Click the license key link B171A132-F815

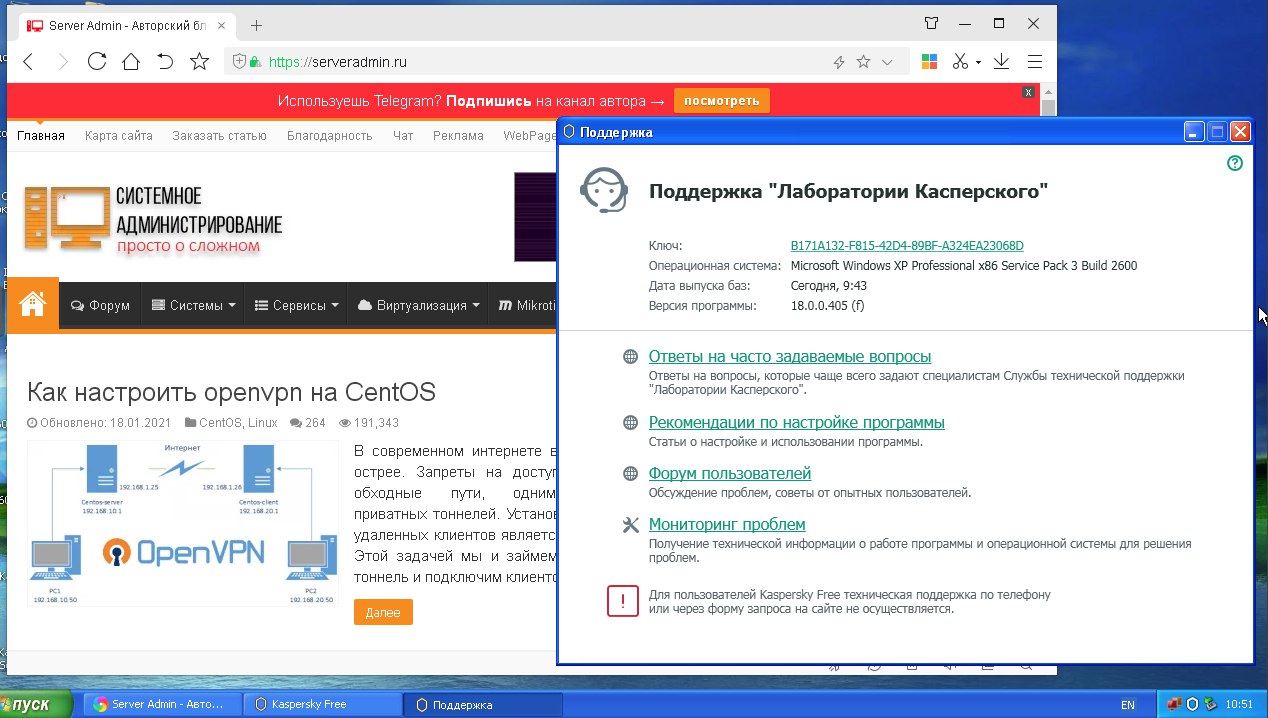coord(907,246)
